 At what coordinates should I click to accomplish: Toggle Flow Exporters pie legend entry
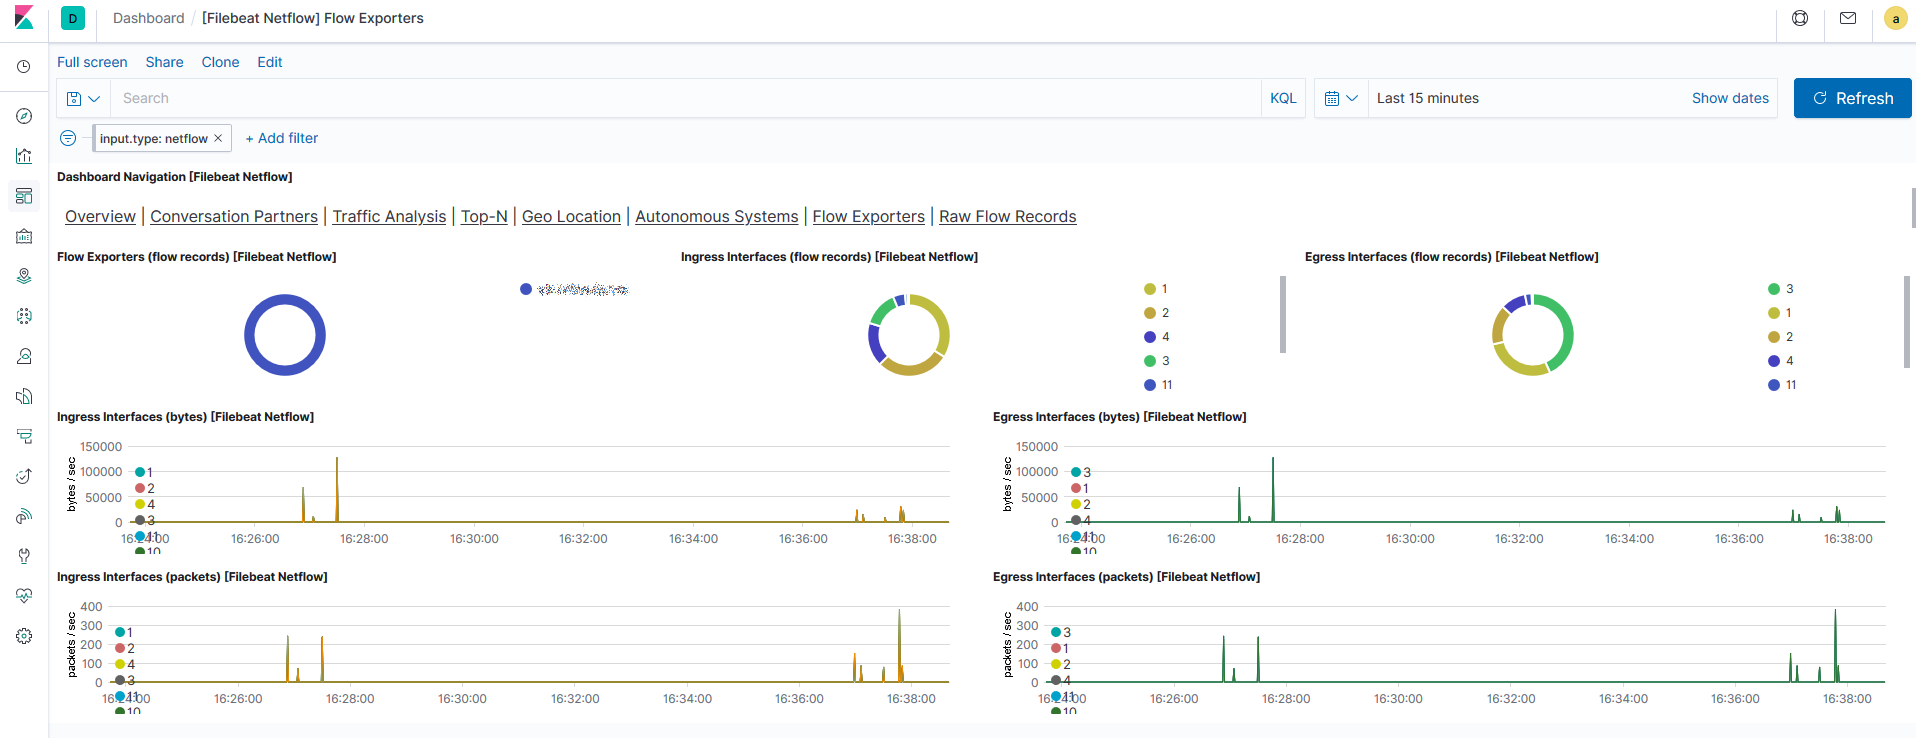(574, 289)
